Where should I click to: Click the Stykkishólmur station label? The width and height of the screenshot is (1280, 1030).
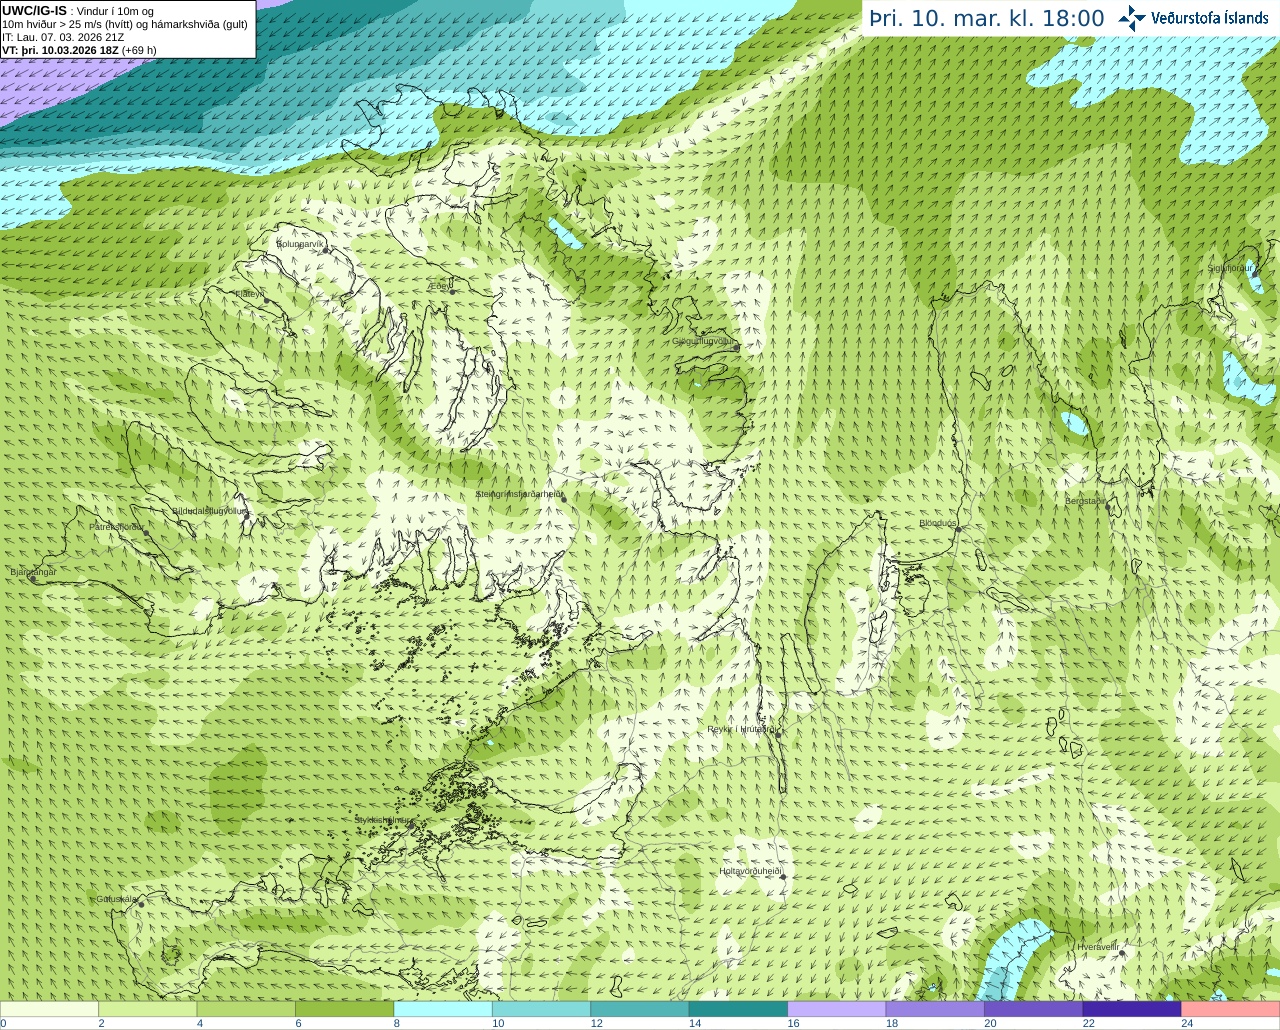tap(382, 820)
